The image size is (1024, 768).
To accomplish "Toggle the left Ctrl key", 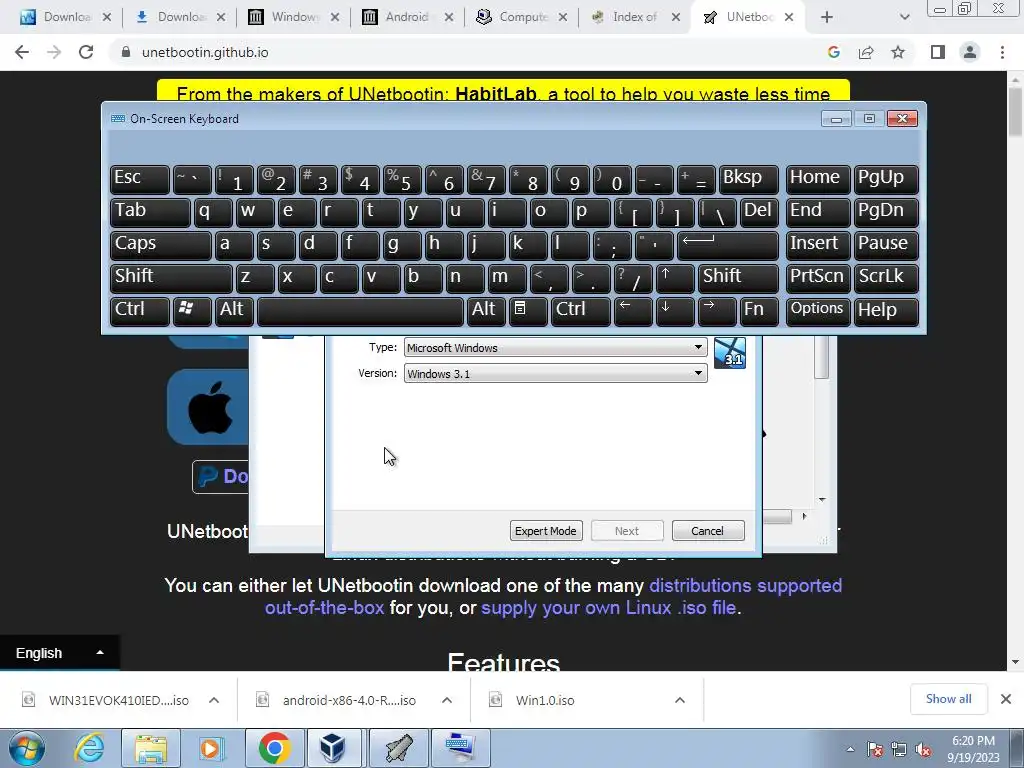I will click(x=140, y=310).
